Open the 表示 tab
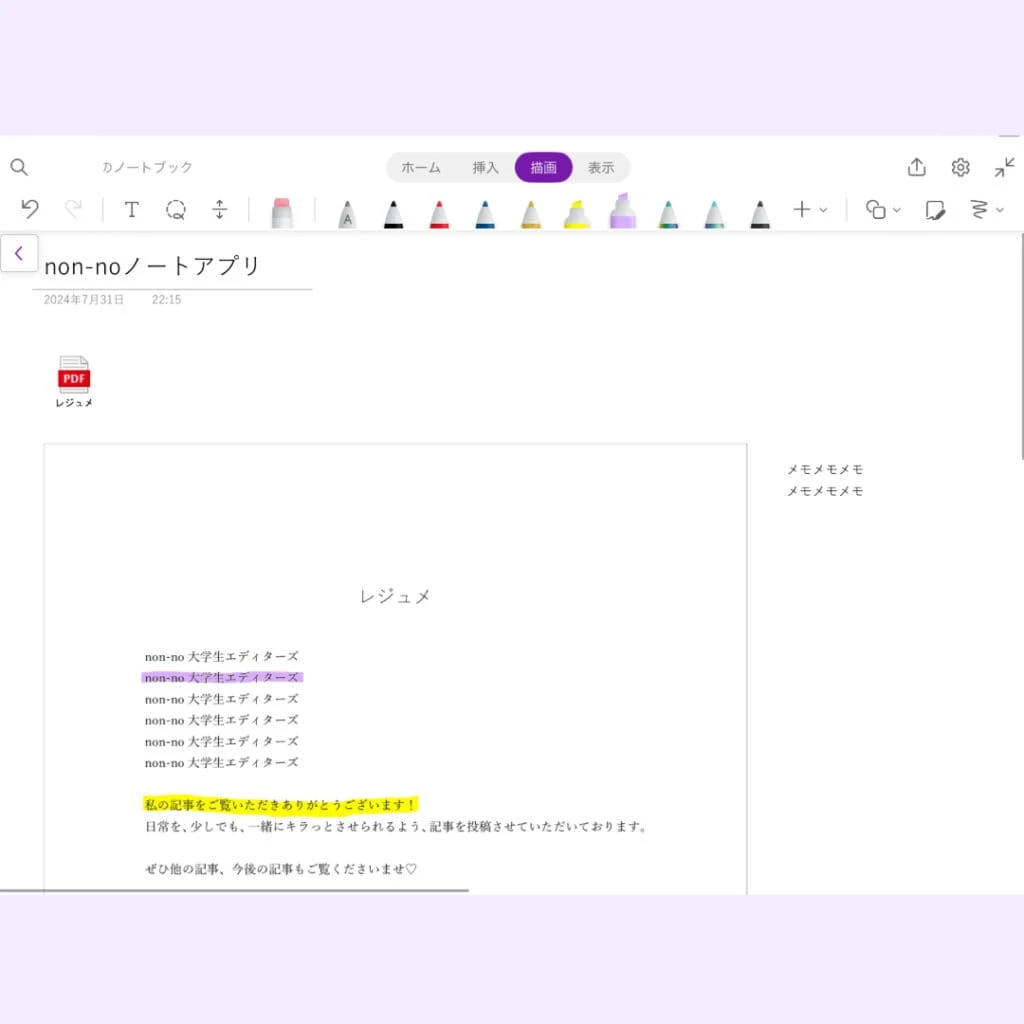This screenshot has width=1024, height=1024. 601,168
